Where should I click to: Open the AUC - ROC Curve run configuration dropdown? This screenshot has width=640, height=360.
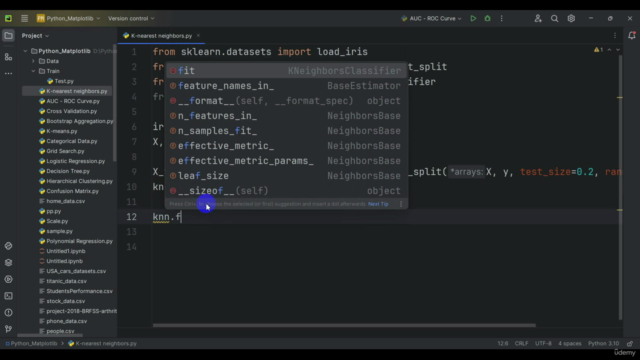[431, 18]
